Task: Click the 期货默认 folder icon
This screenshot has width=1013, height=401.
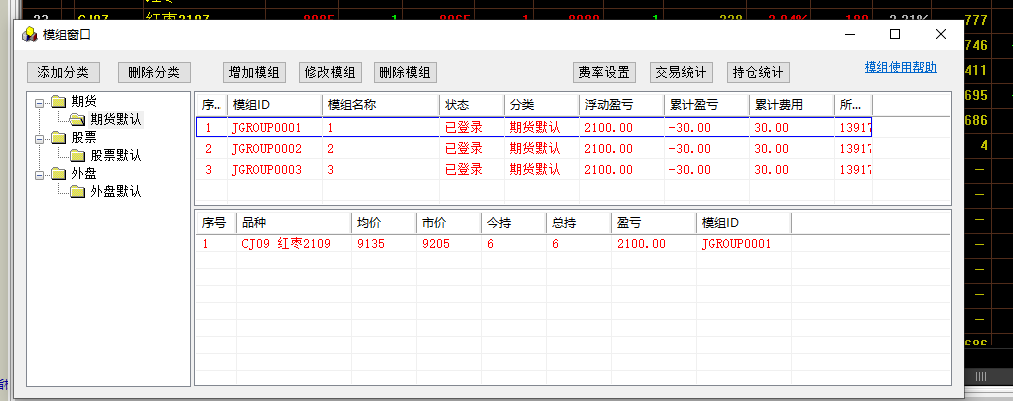Action: pos(78,119)
